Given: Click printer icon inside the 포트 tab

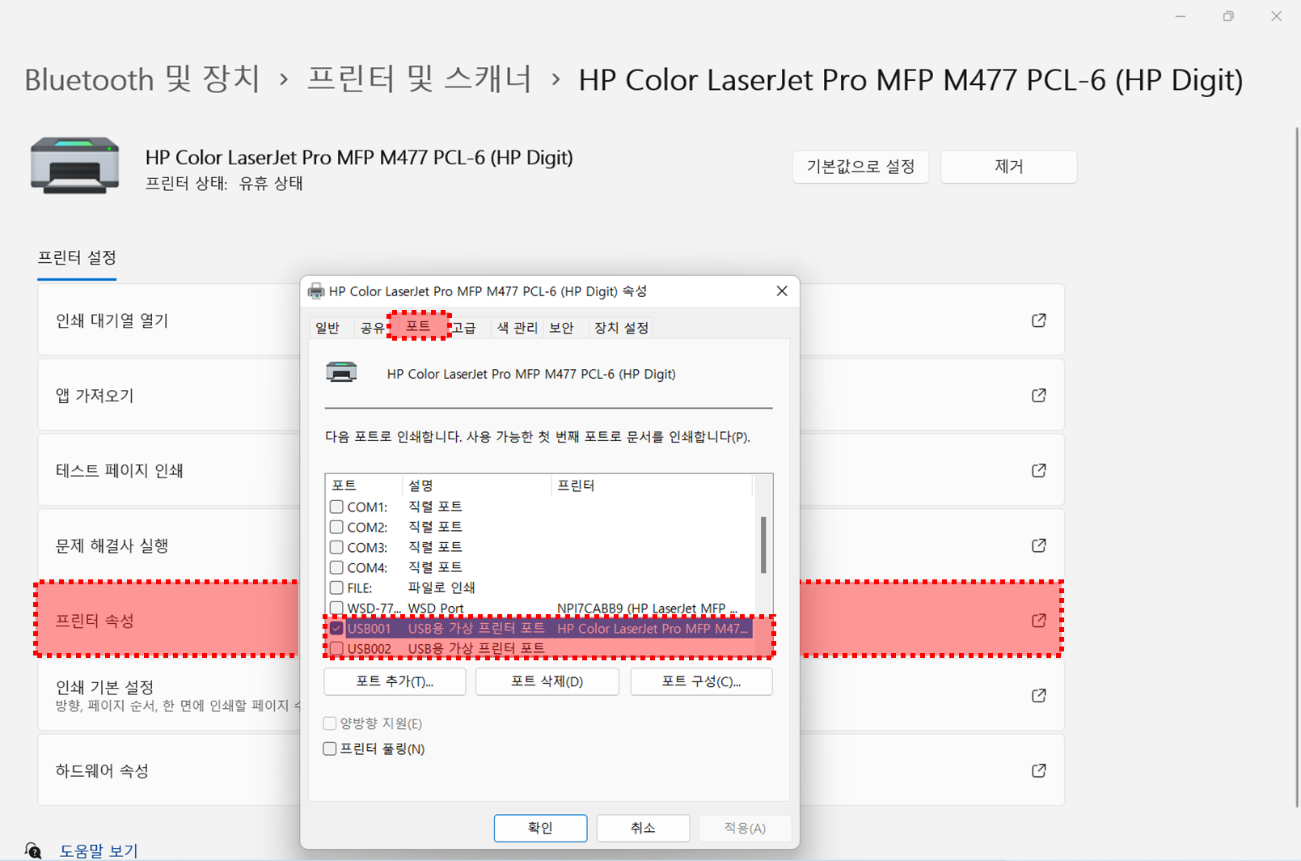Looking at the screenshot, I should pos(342,373).
